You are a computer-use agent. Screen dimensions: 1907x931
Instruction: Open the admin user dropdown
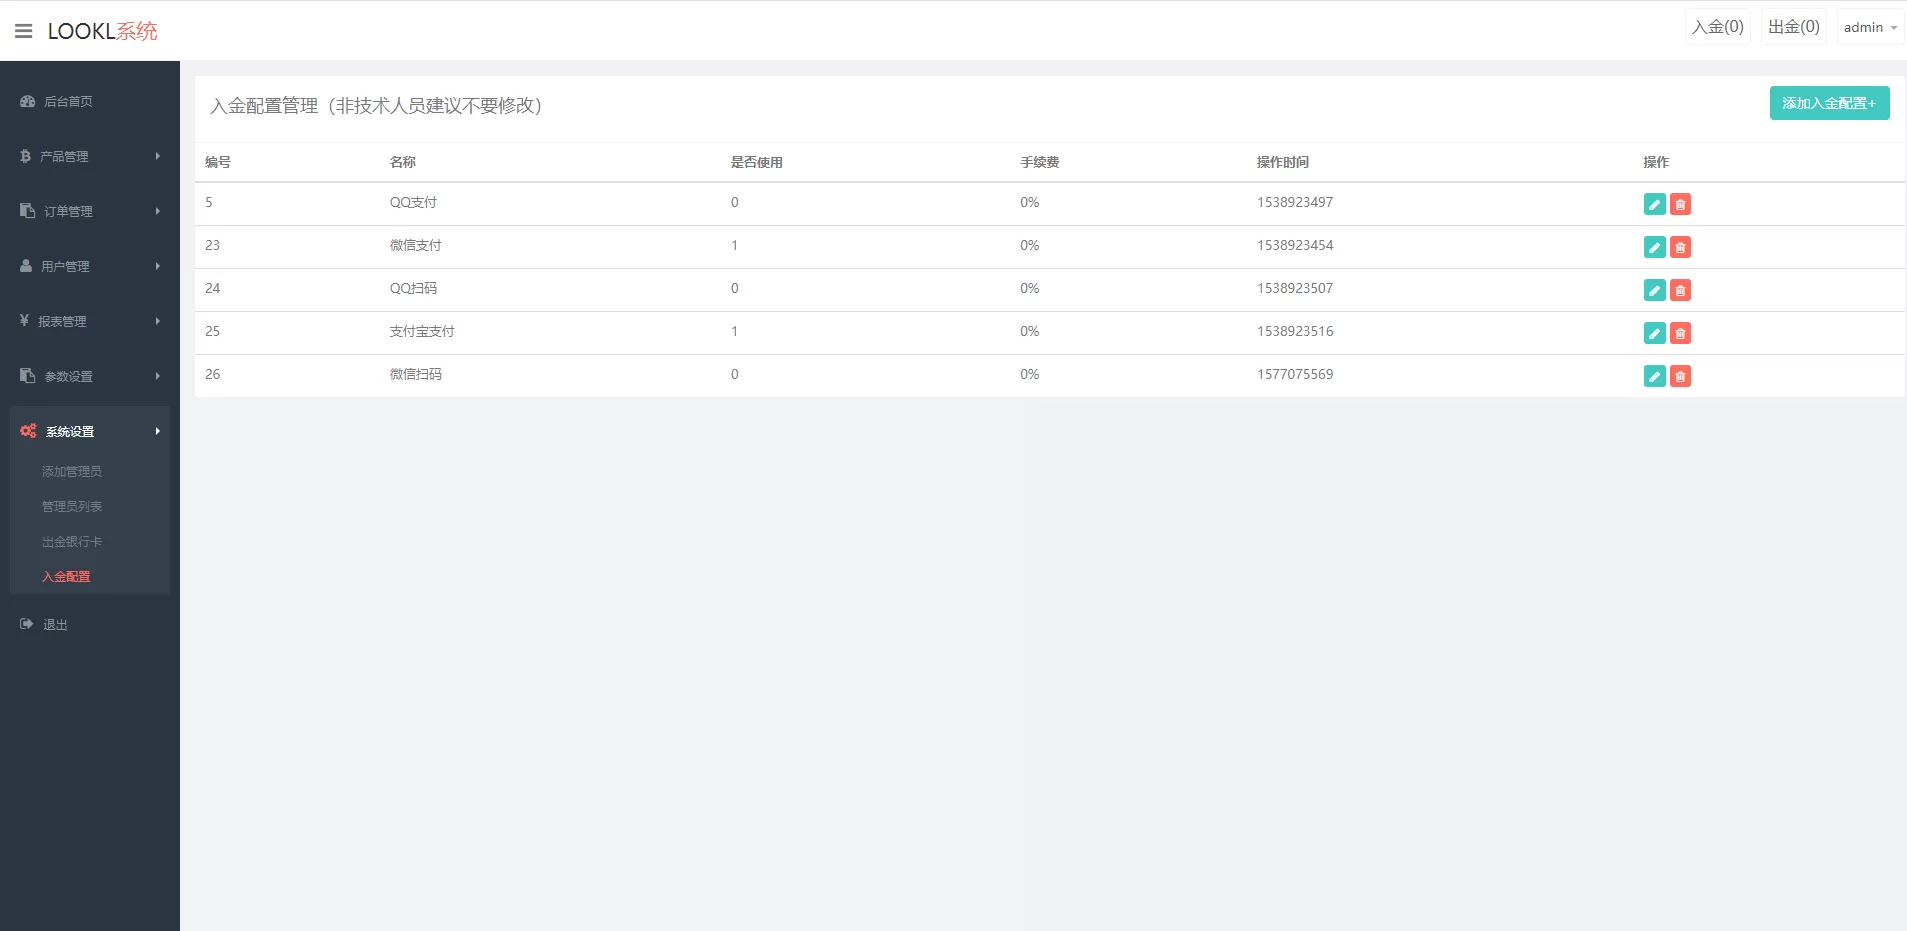tap(1869, 28)
